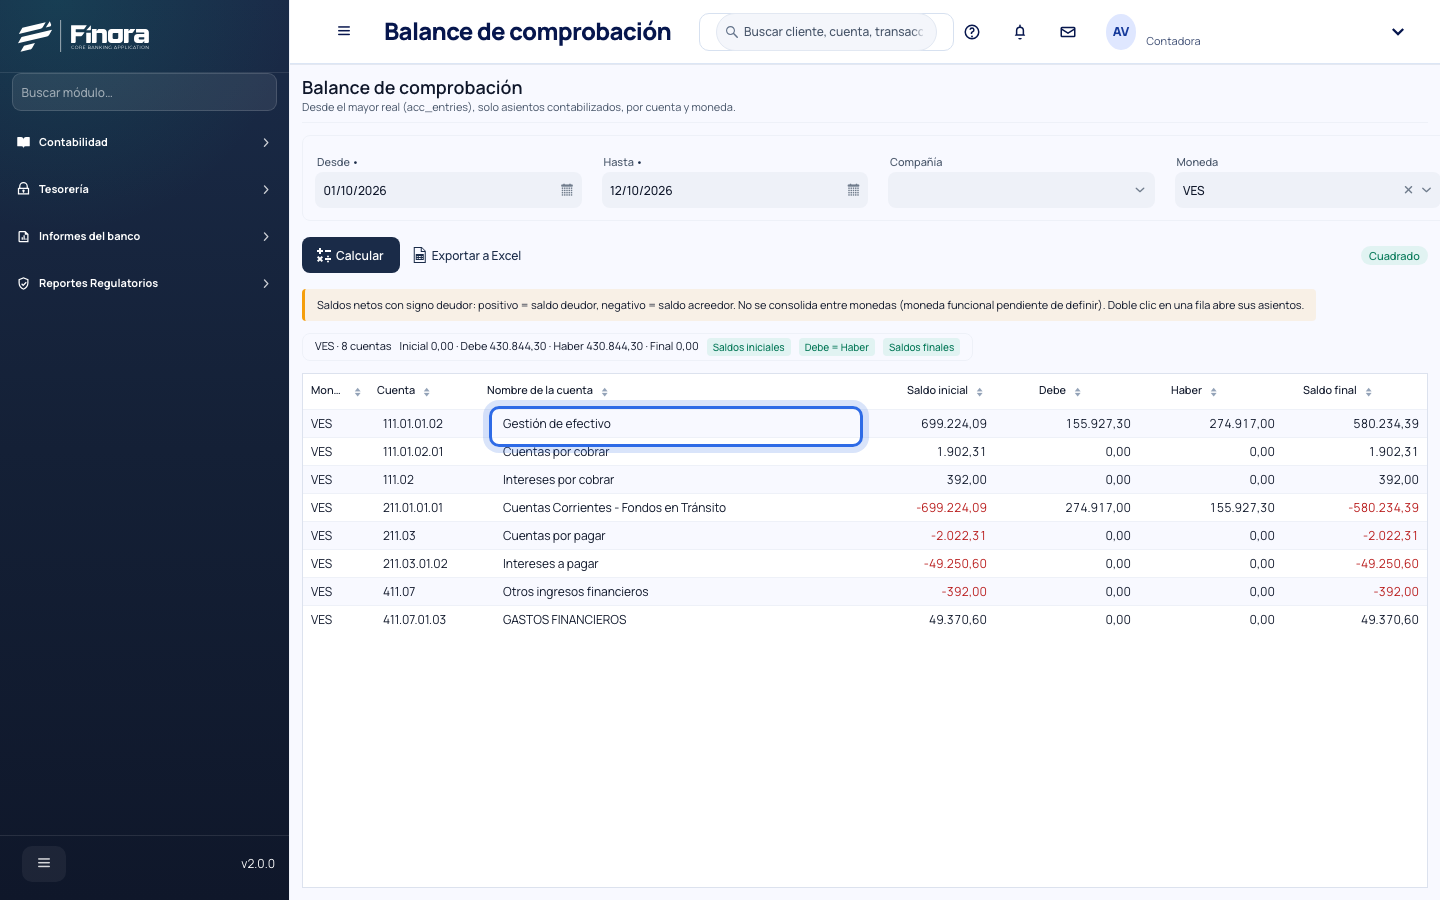Click the AV user avatar

coord(1121,32)
